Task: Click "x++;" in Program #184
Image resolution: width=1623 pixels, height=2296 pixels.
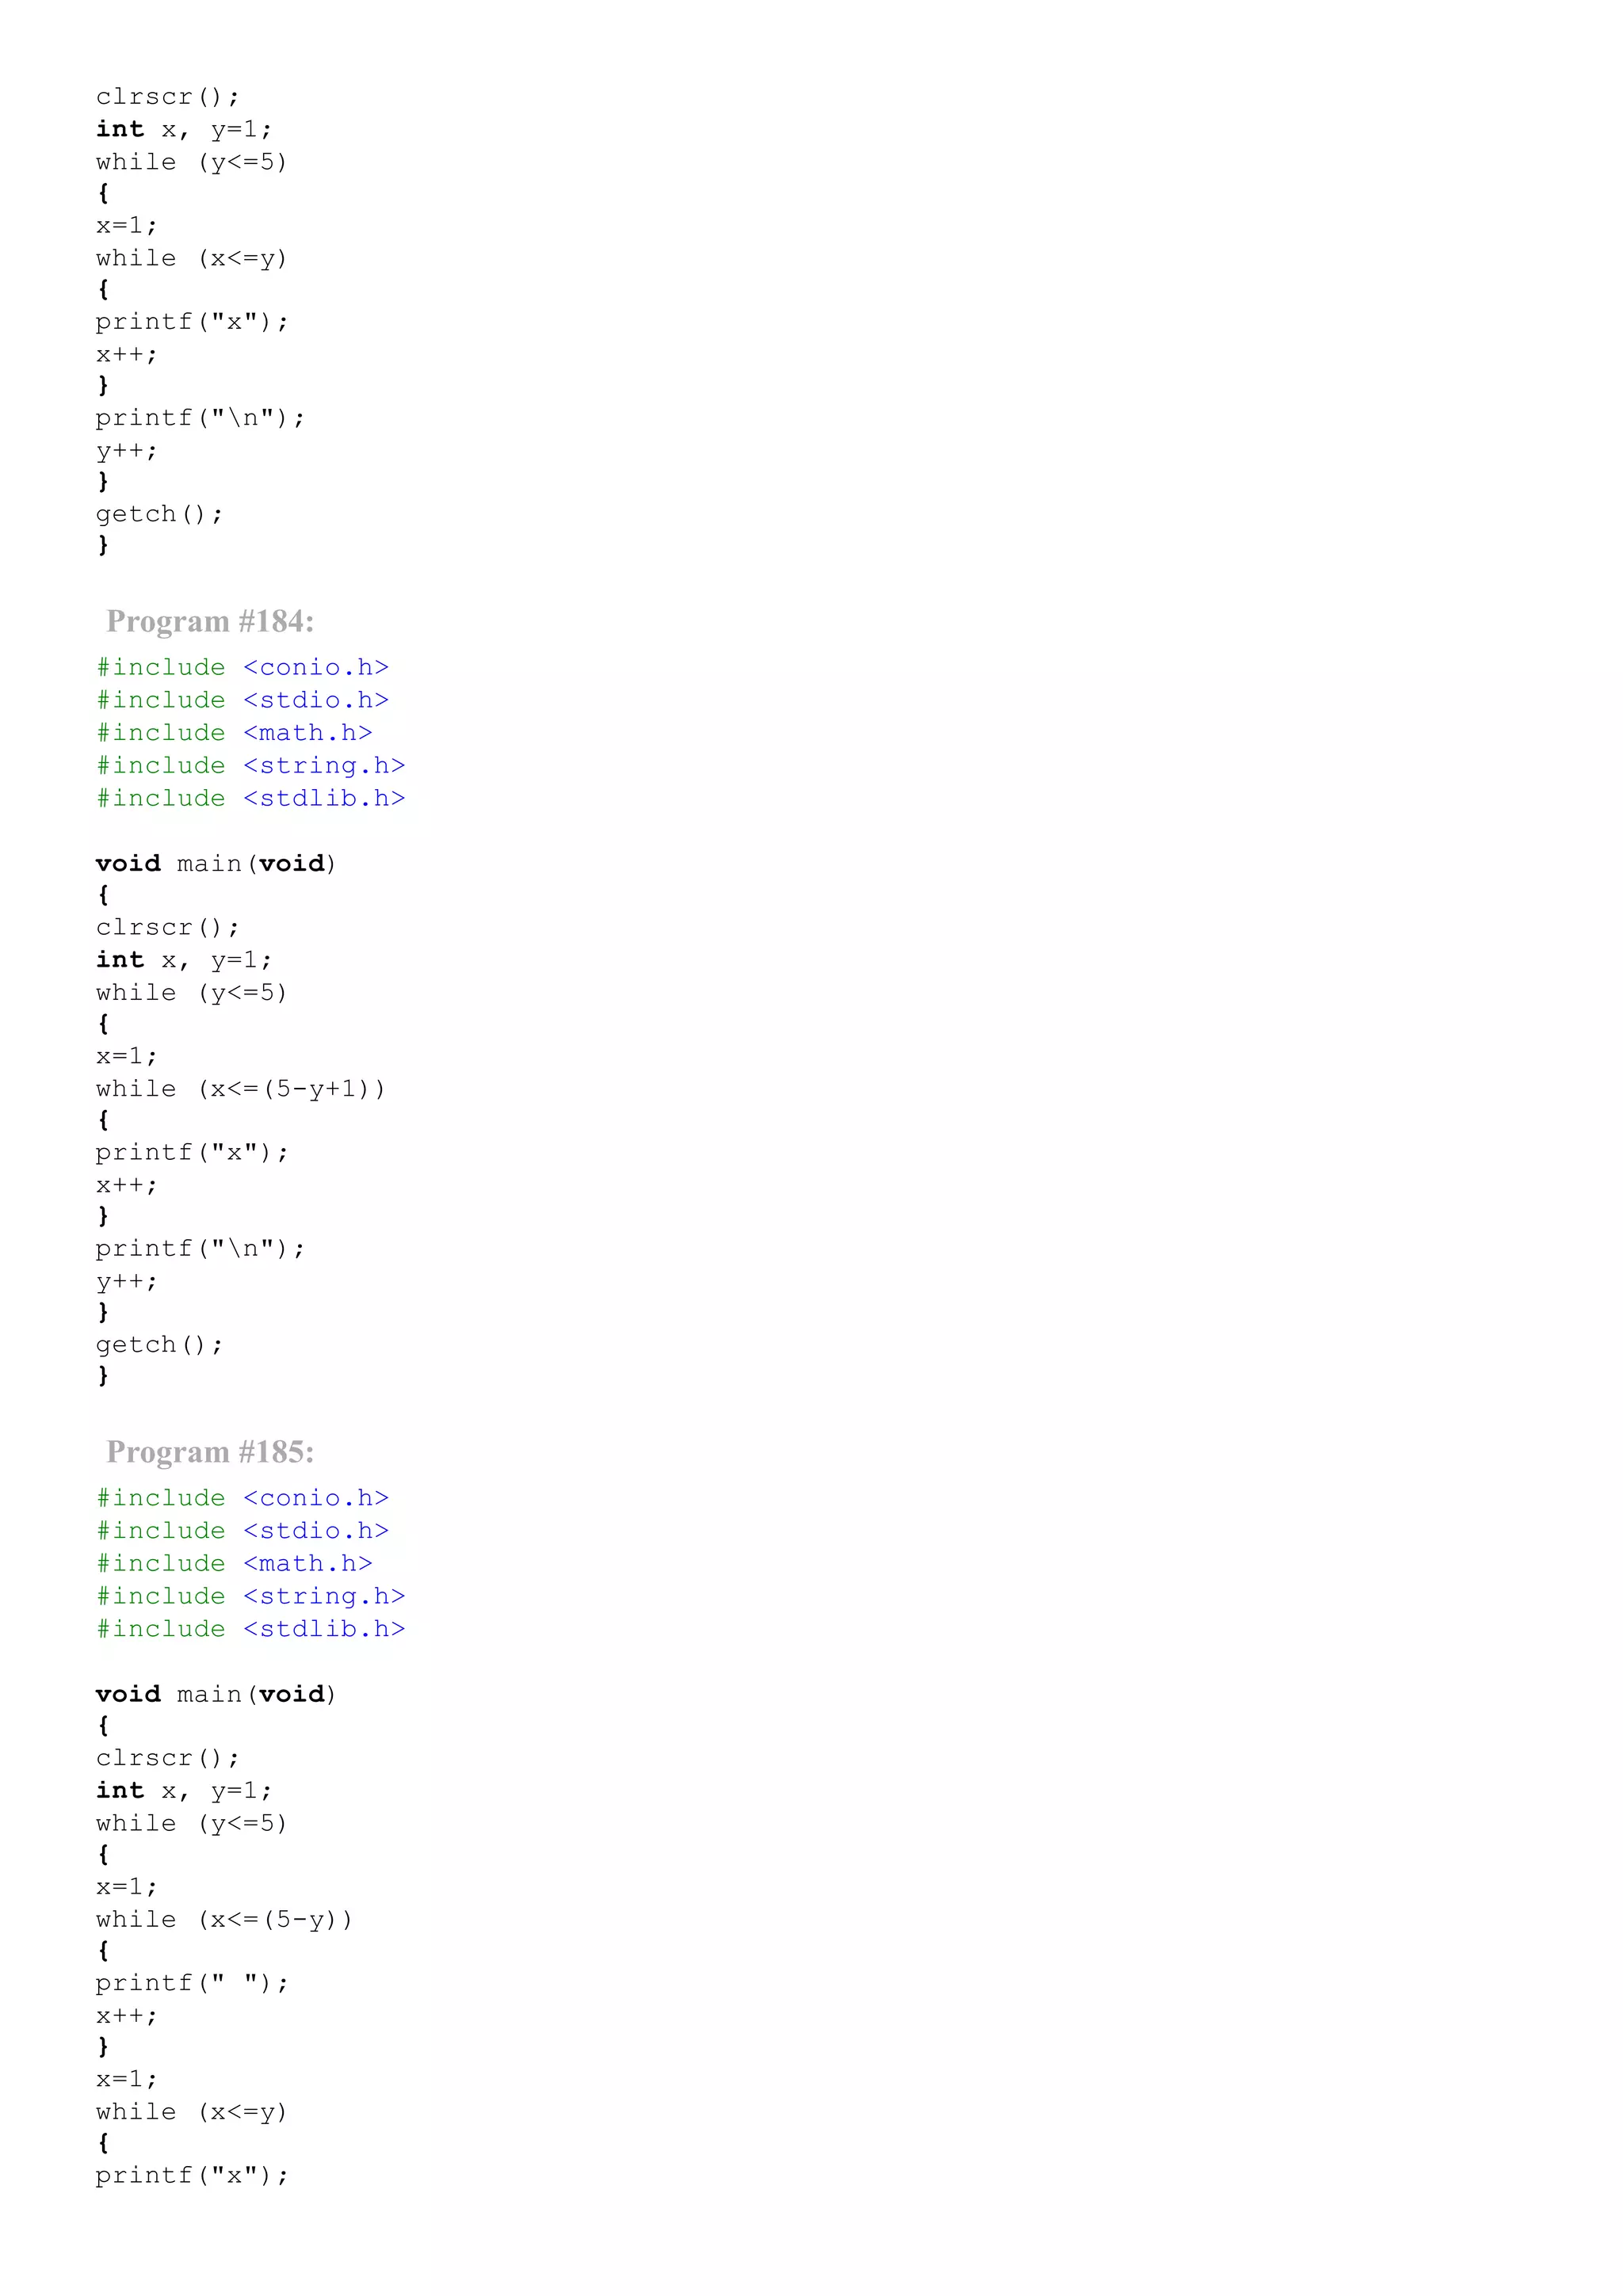Action: point(127,1186)
